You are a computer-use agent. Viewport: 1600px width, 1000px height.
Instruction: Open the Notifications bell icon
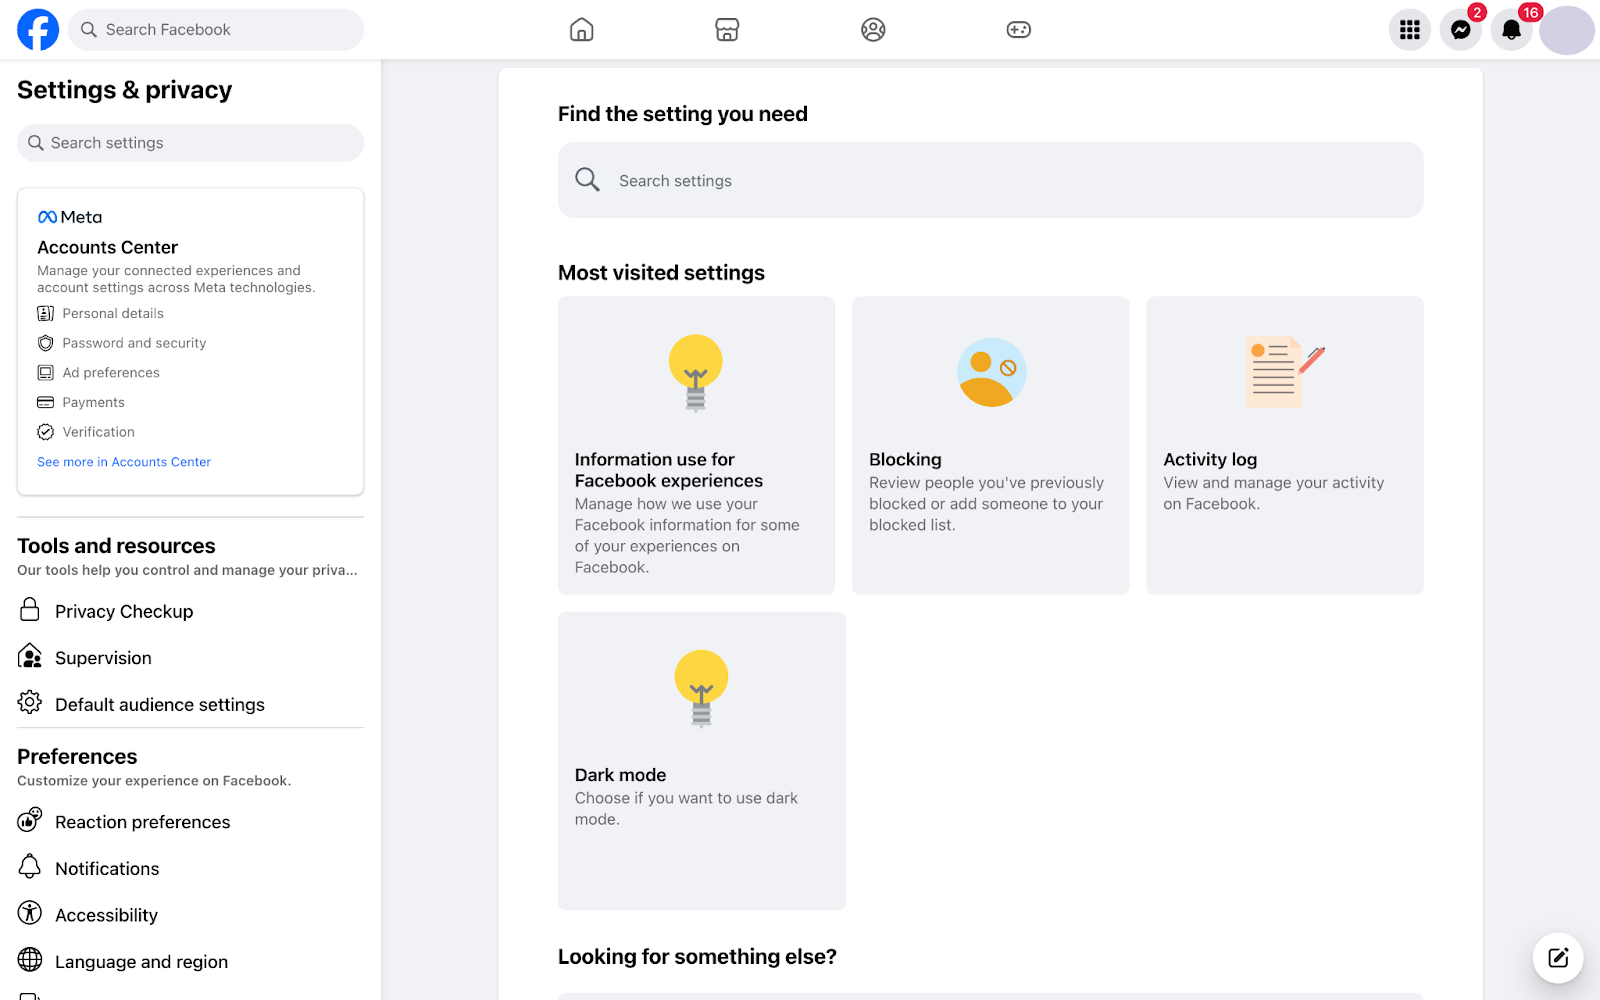click(1512, 30)
